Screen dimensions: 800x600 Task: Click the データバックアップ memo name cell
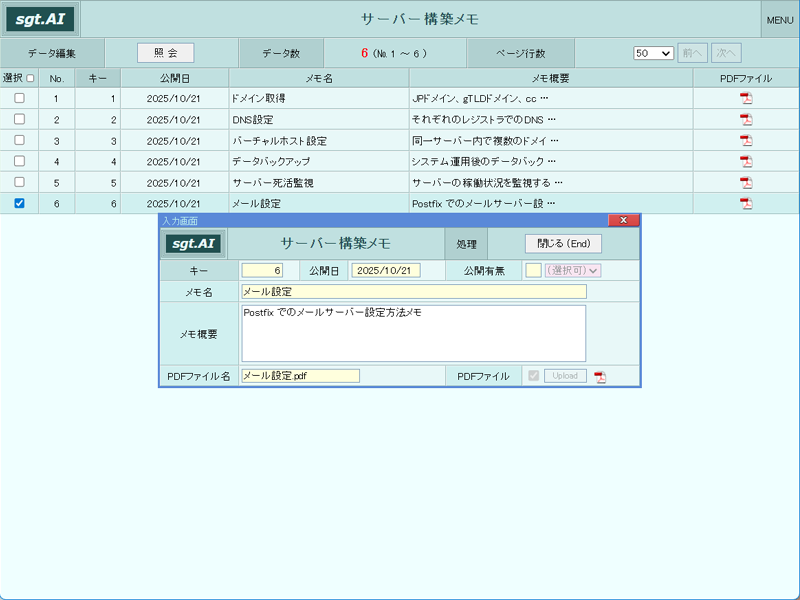(319, 162)
